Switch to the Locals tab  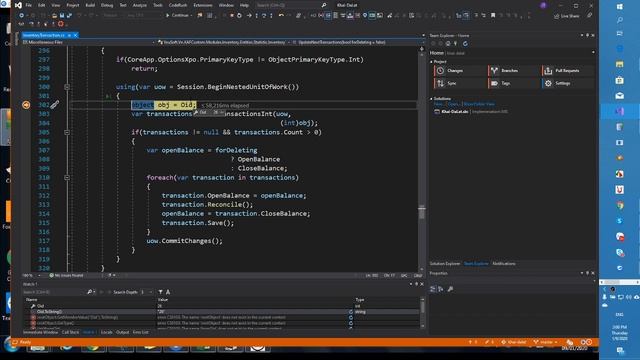[x=107, y=332]
